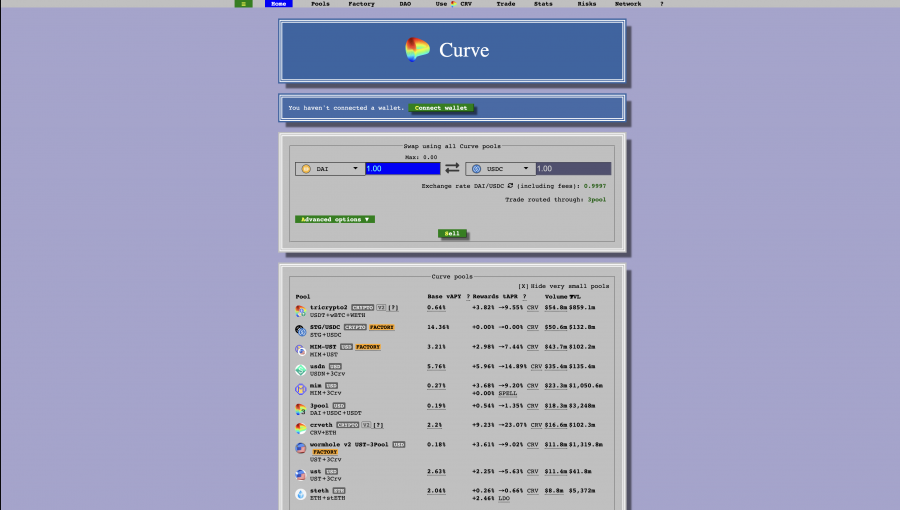Viewport: 900px width, 510px height.
Task: Click the FACTORY tag on MIM-UST row
Action: point(368,347)
